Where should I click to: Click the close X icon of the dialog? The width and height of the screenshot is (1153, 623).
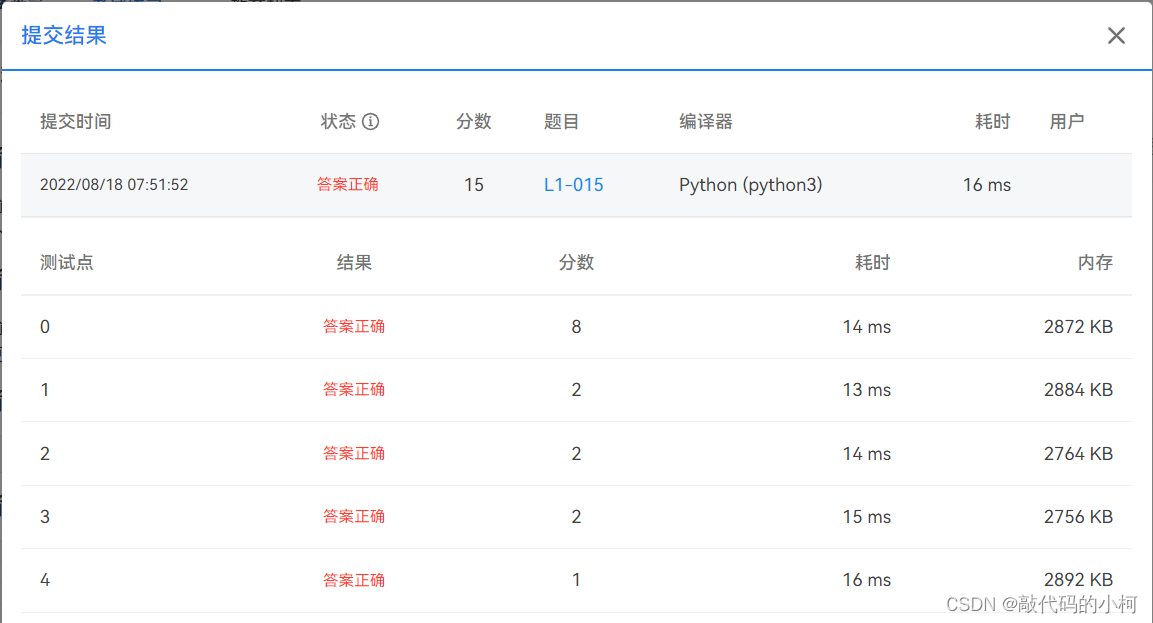[x=1116, y=35]
